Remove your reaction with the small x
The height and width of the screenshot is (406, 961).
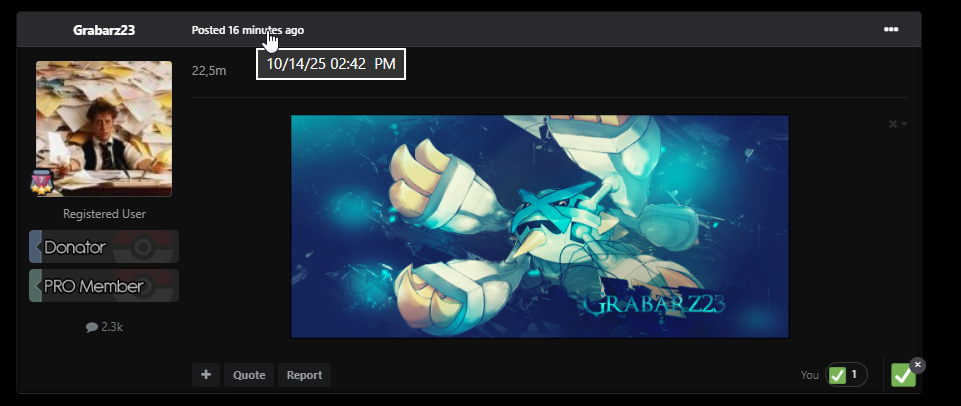pos(918,365)
